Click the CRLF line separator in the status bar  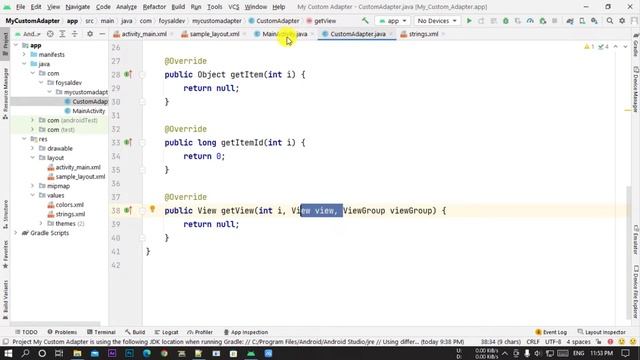coord(533,342)
